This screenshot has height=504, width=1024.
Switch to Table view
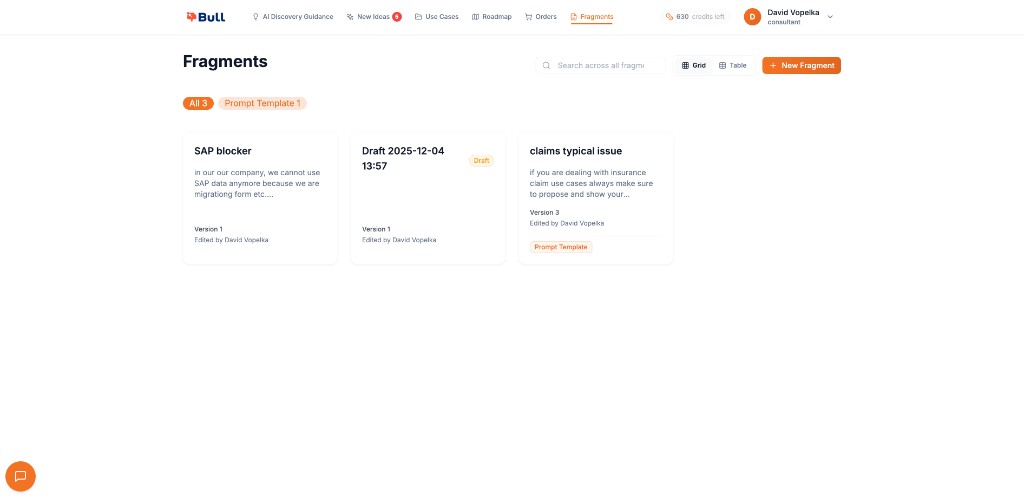(x=733, y=66)
